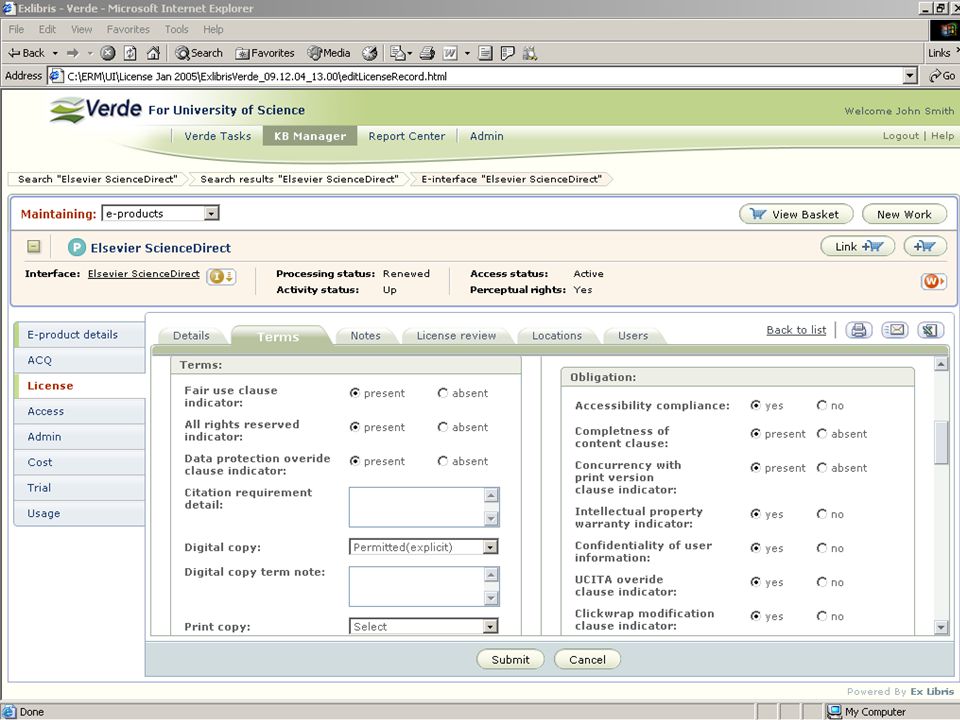Set Clickwrap modification clause to yes

(x=756, y=616)
